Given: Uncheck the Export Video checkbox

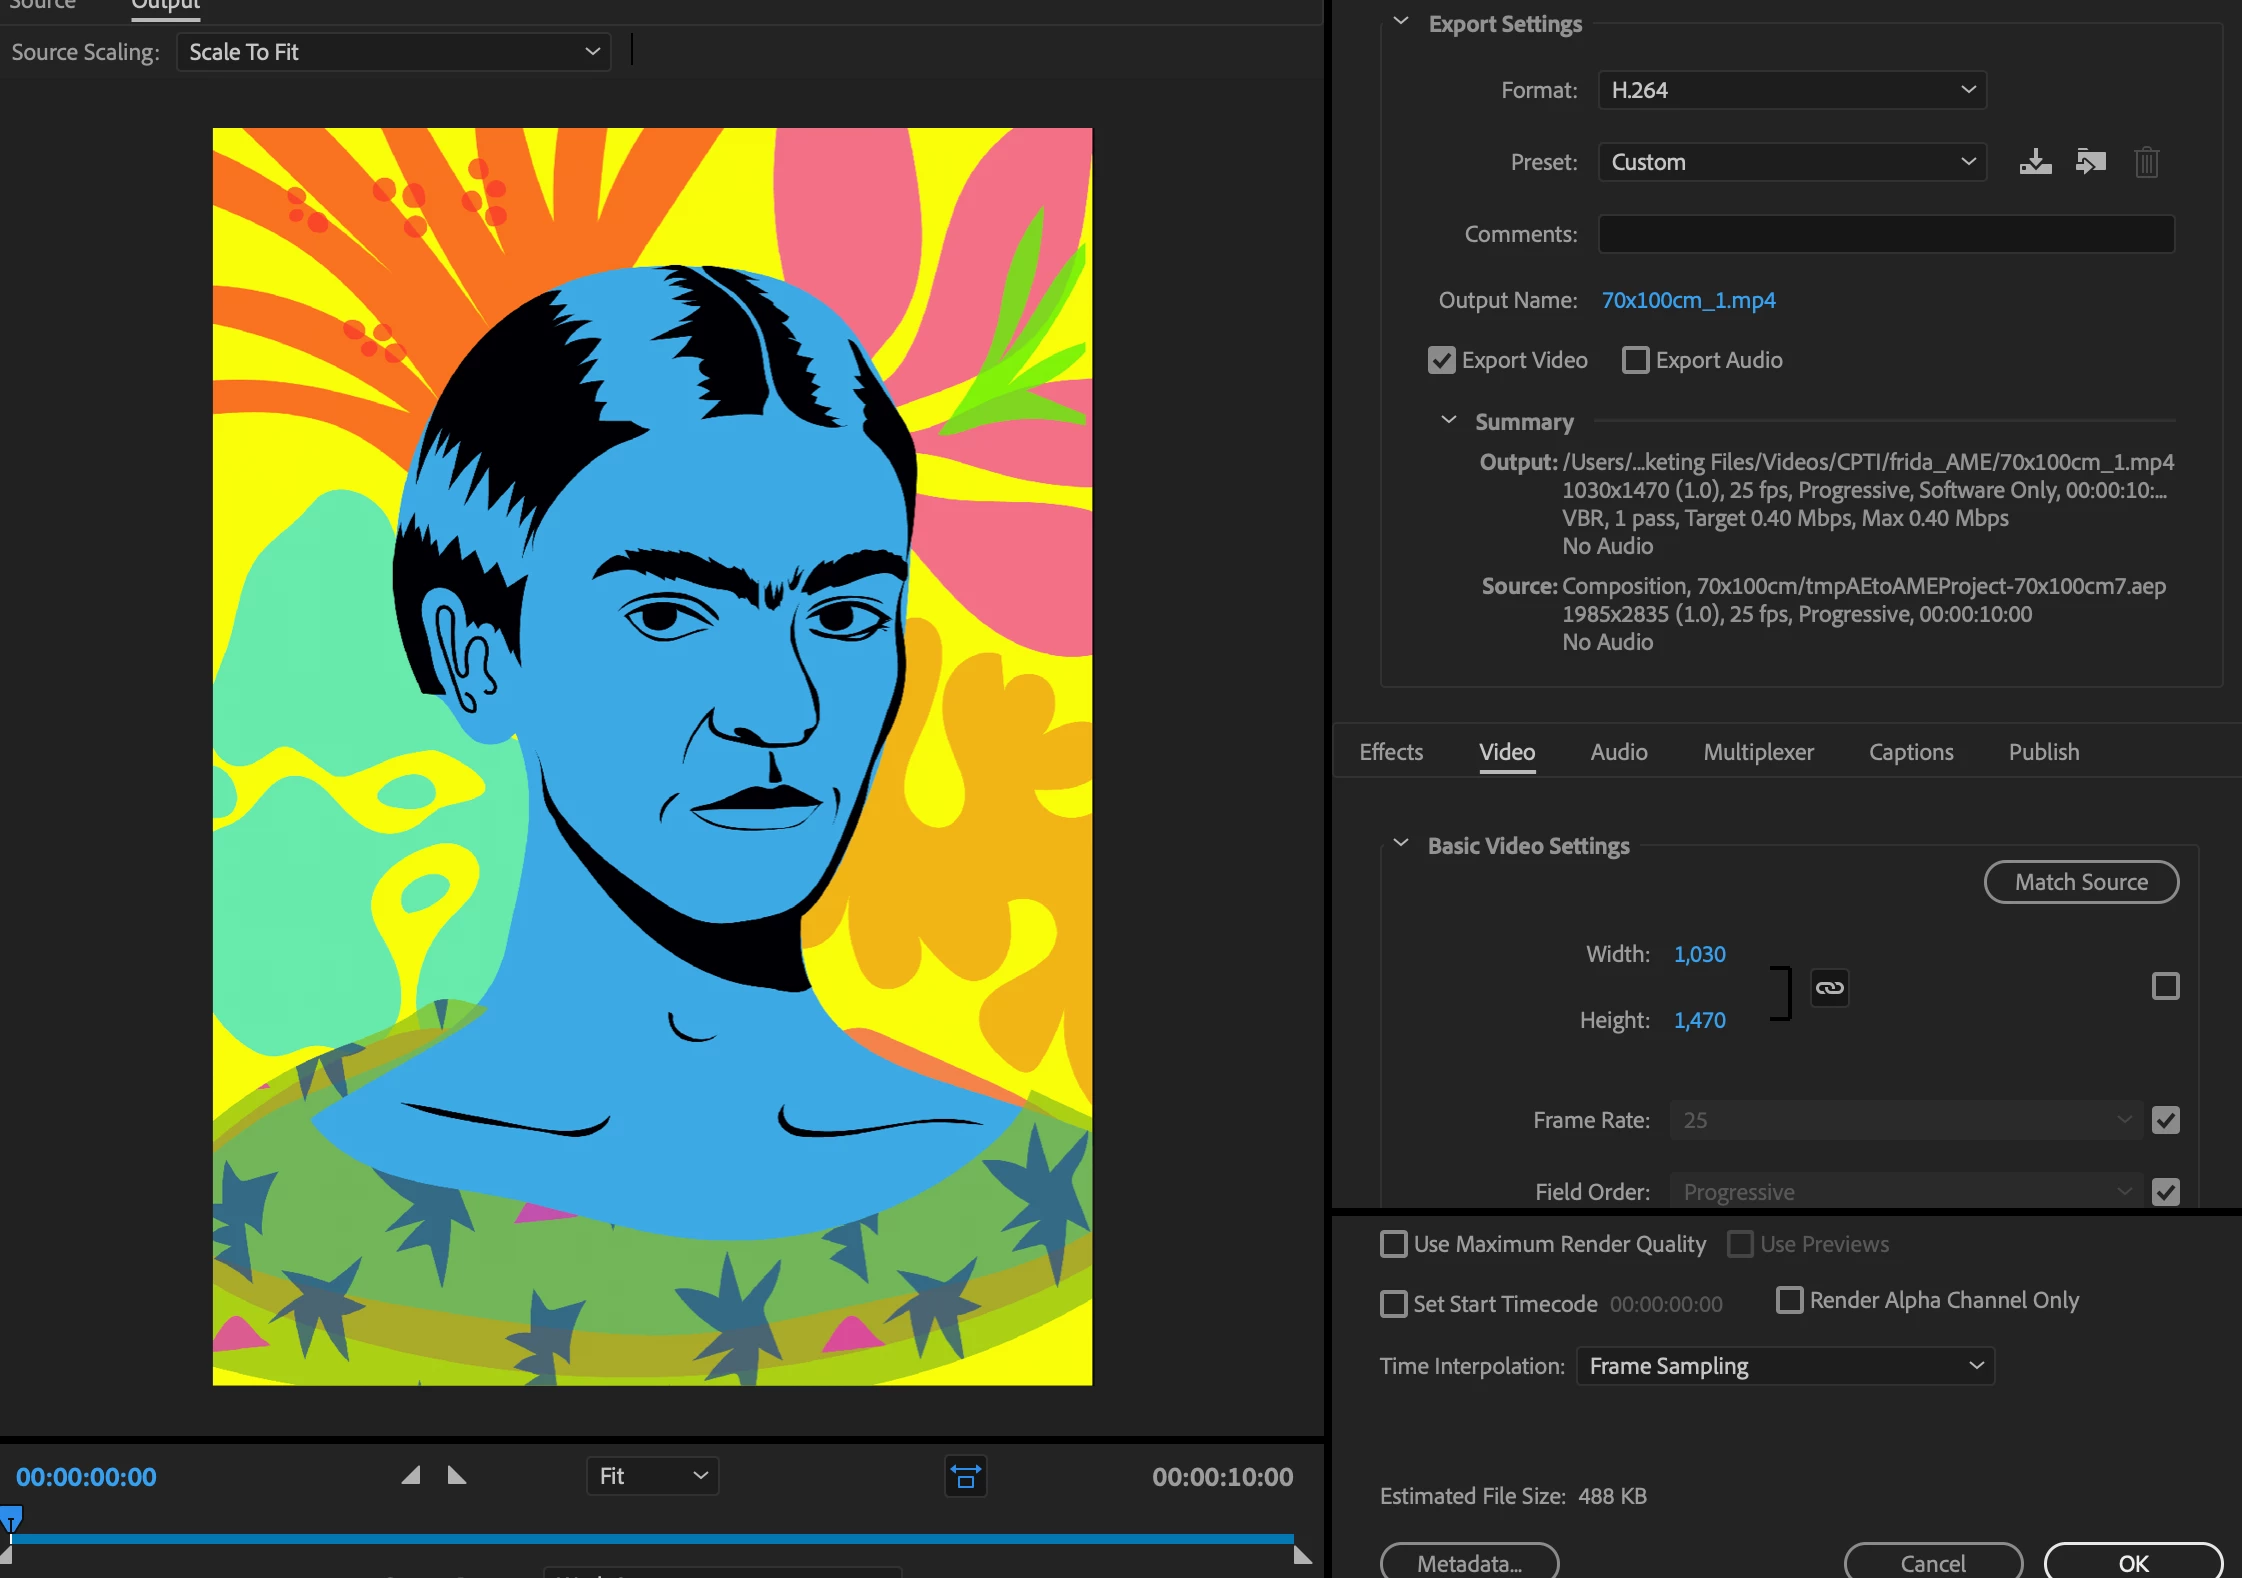Looking at the screenshot, I should 1441,360.
